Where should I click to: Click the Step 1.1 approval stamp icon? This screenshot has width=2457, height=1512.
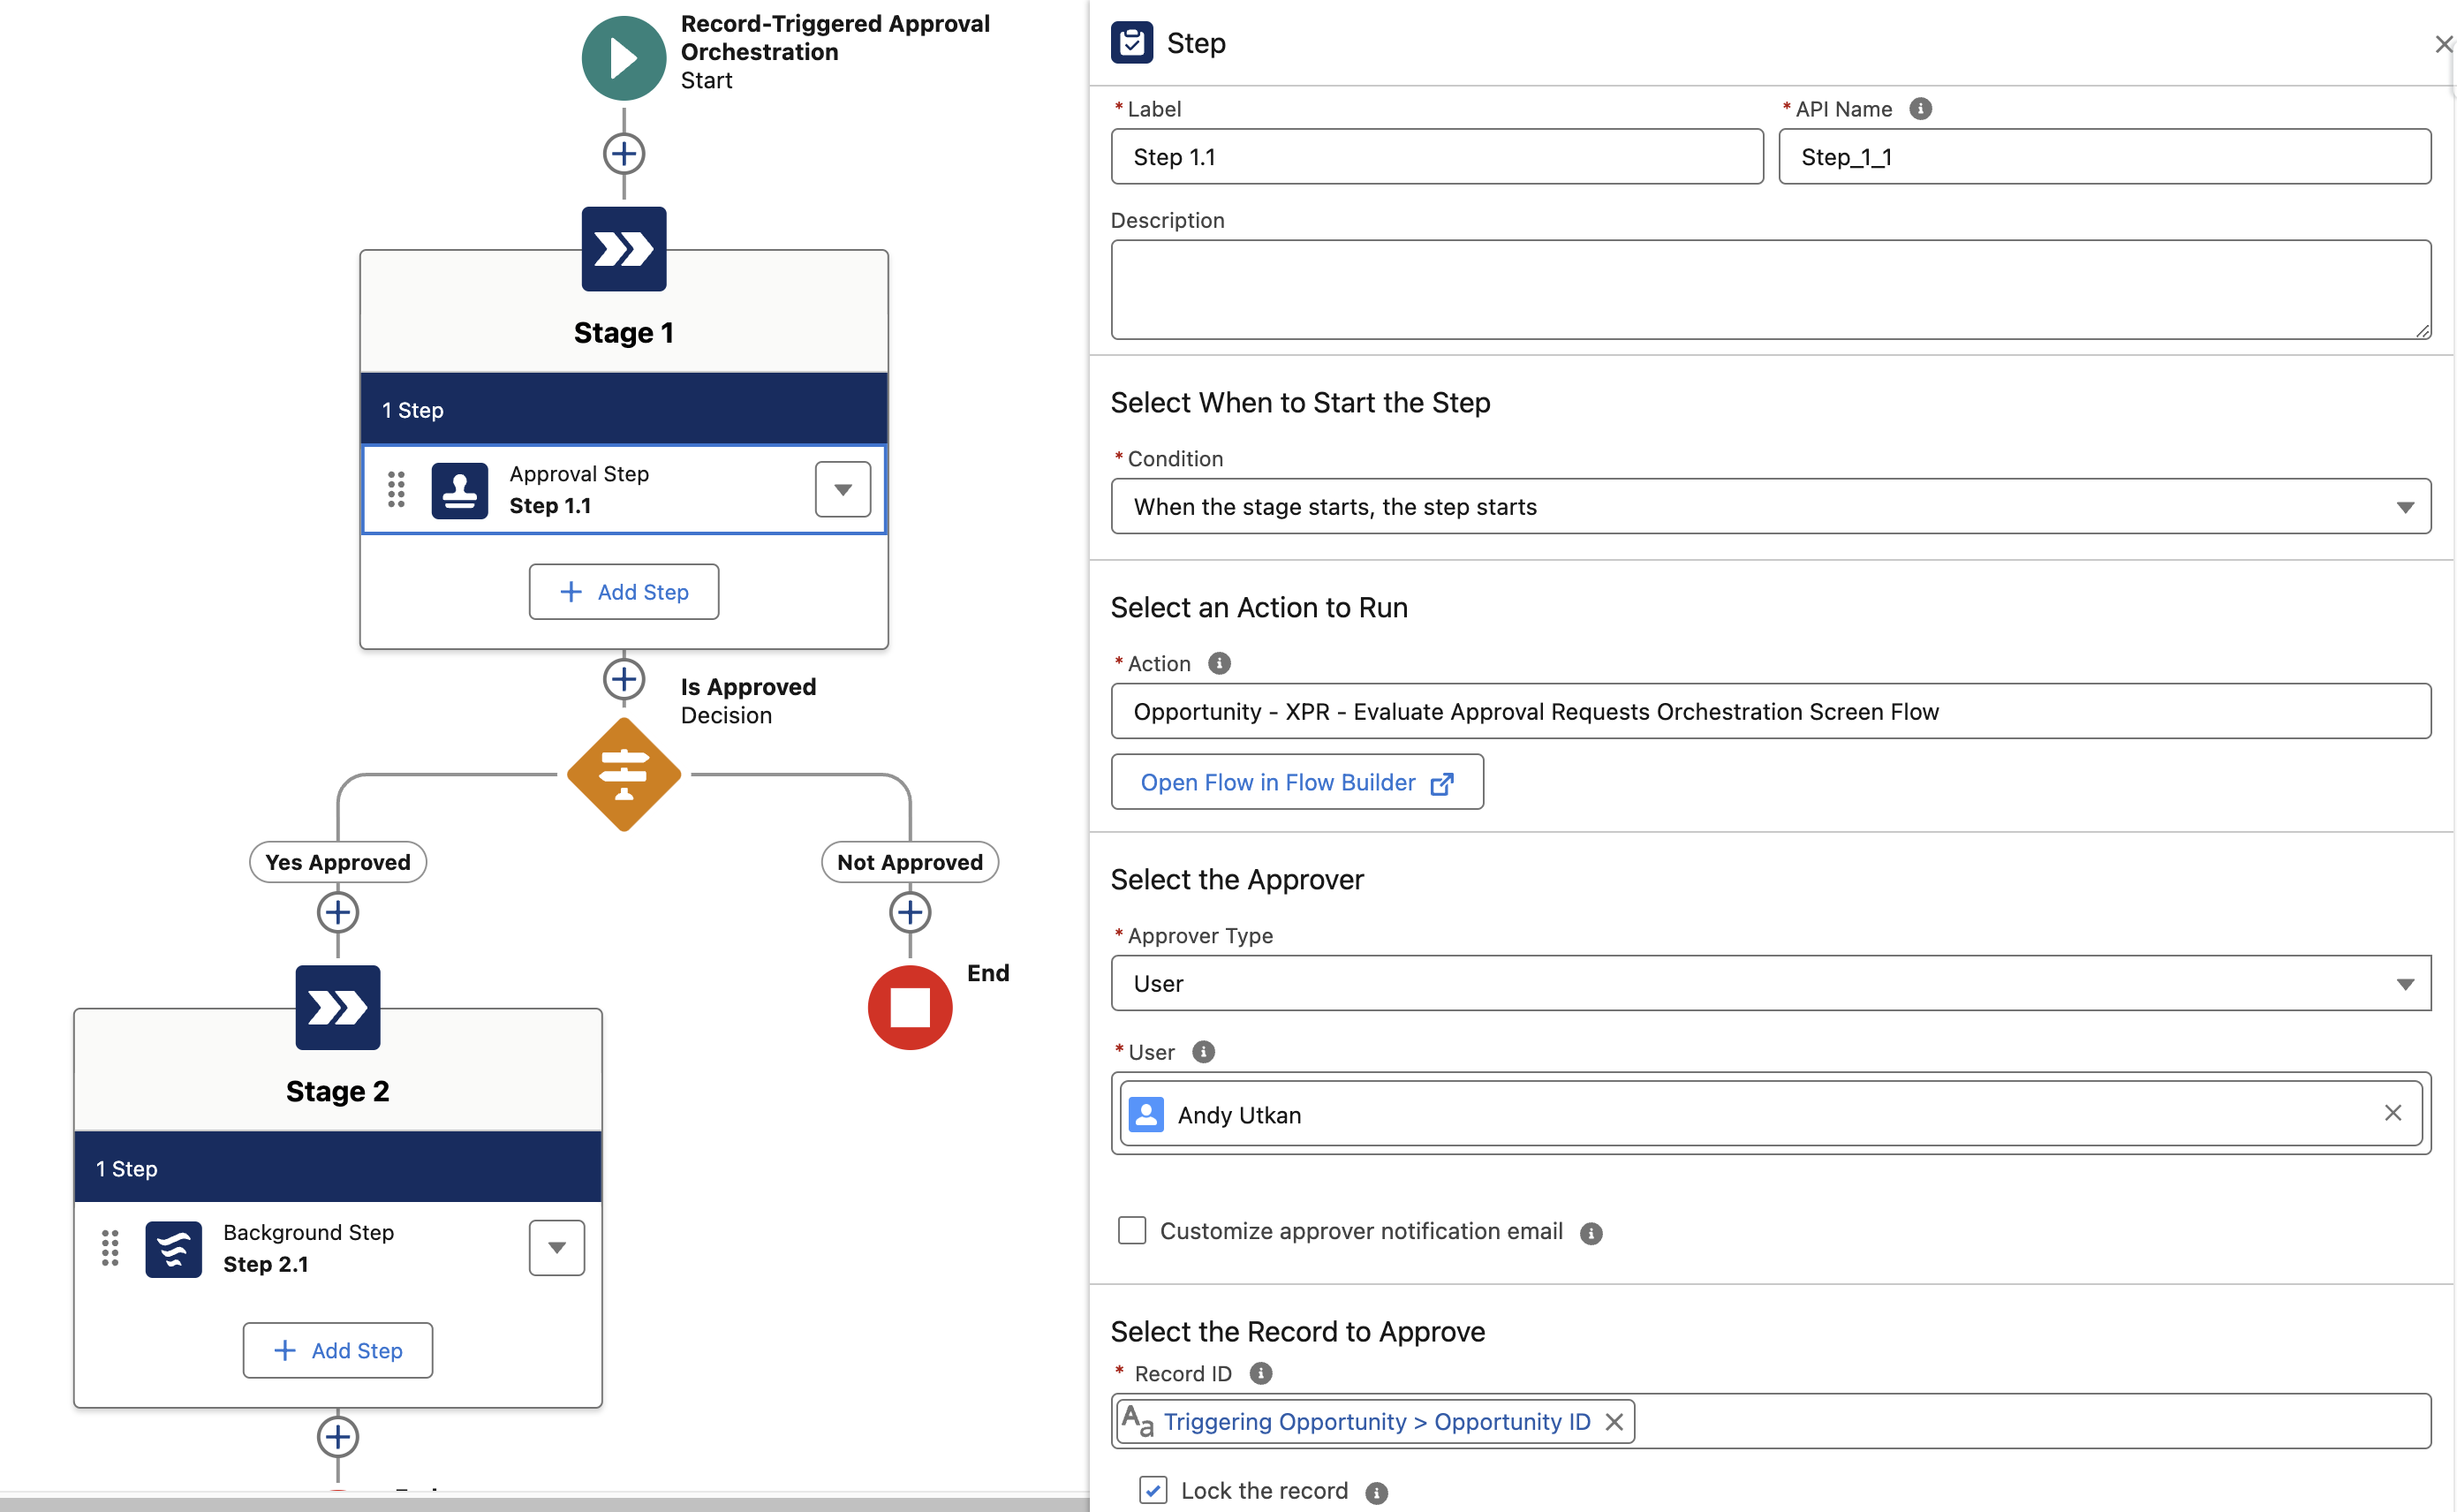tap(459, 490)
